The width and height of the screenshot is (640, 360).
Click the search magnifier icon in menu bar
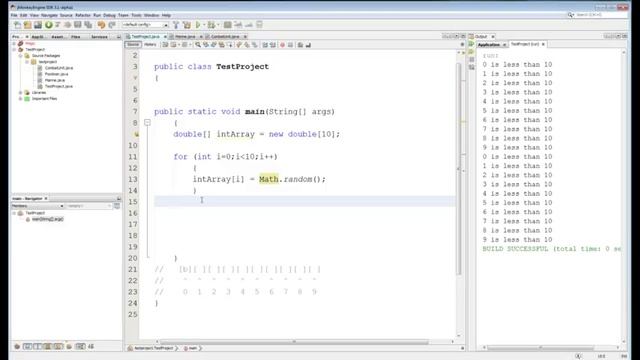point(570,15)
